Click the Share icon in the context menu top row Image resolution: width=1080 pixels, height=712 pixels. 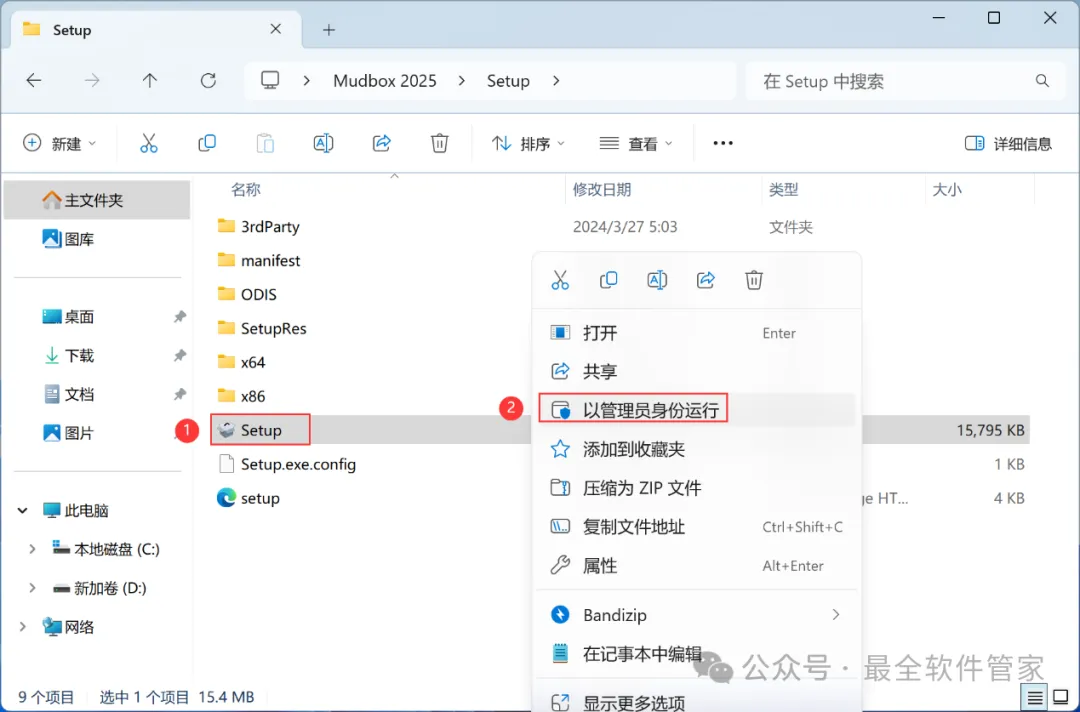click(x=705, y=280)
